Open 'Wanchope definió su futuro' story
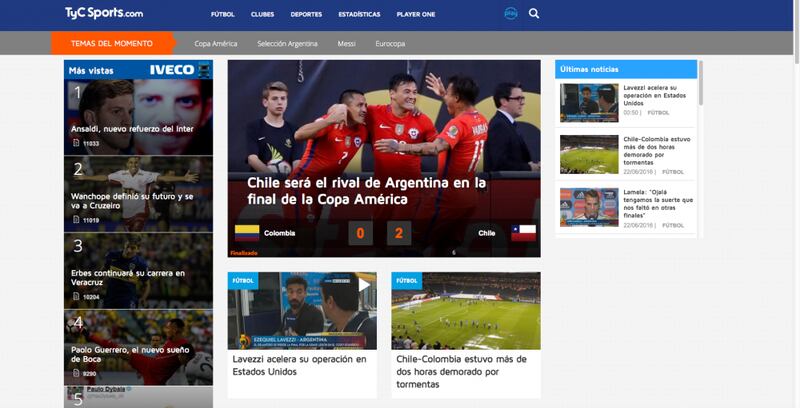The height and width of the screenshot is (408, 800). (x=132, y=201)
